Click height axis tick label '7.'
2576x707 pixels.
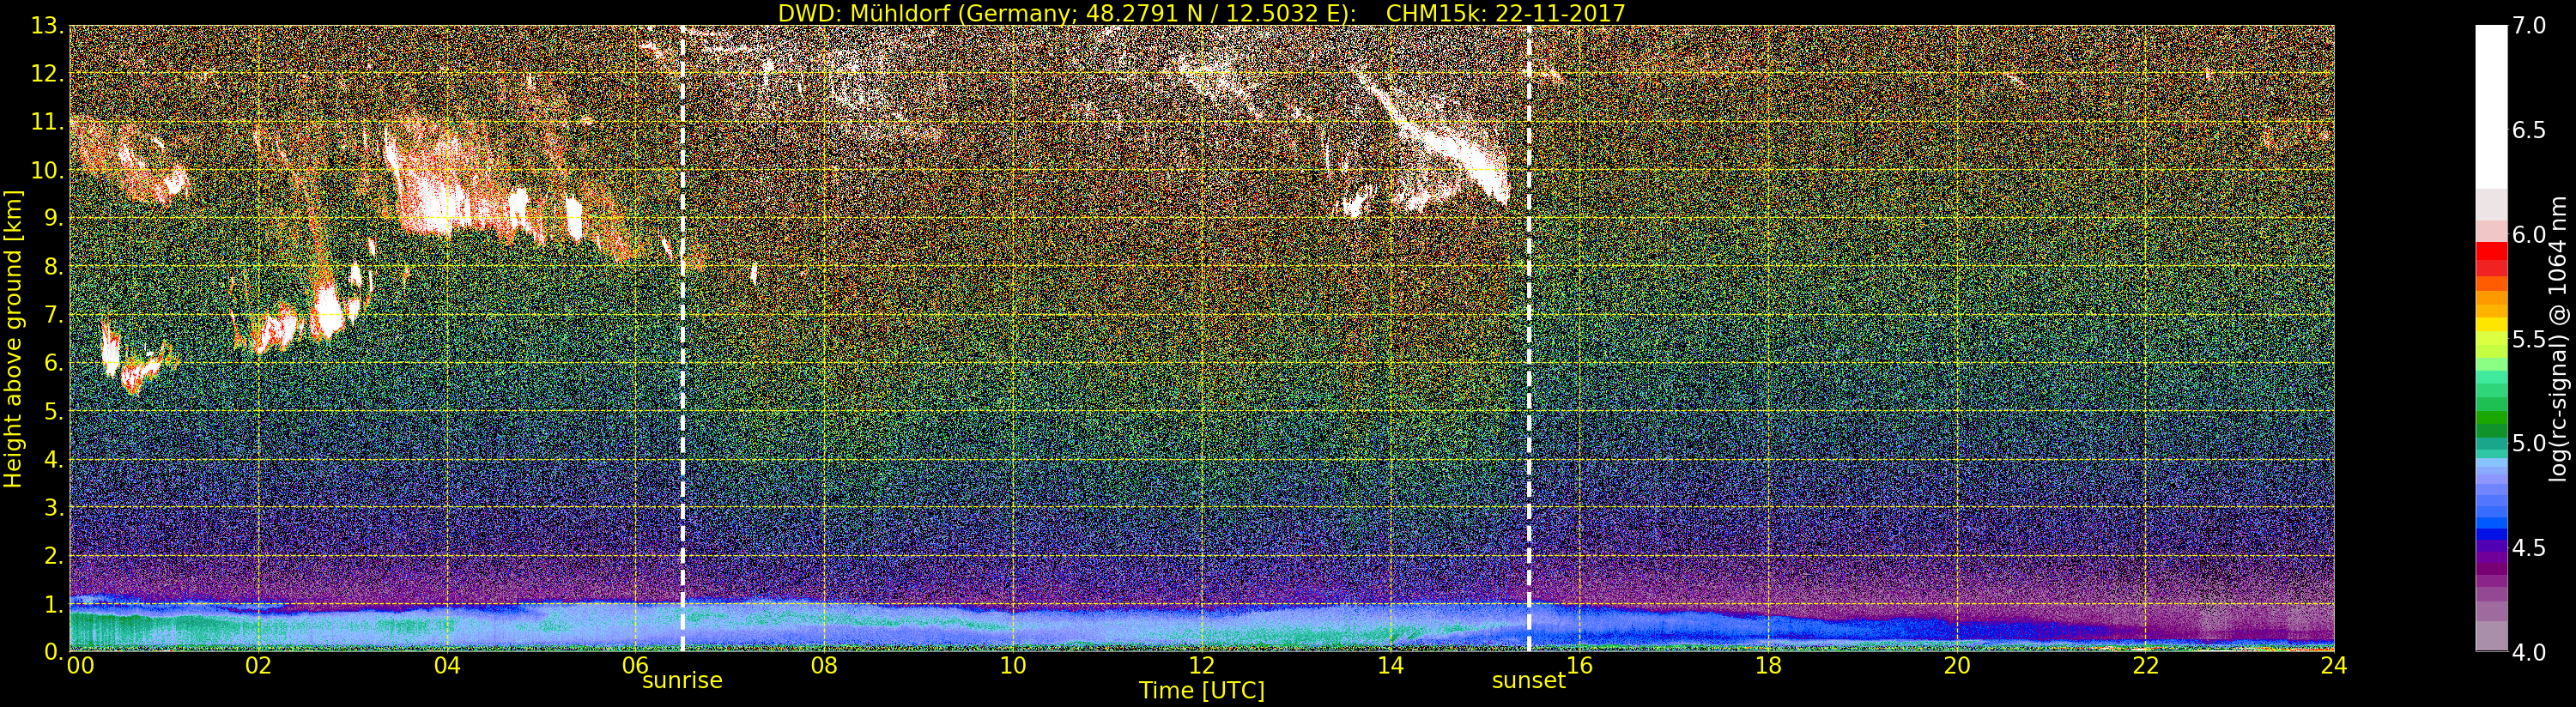53,315
